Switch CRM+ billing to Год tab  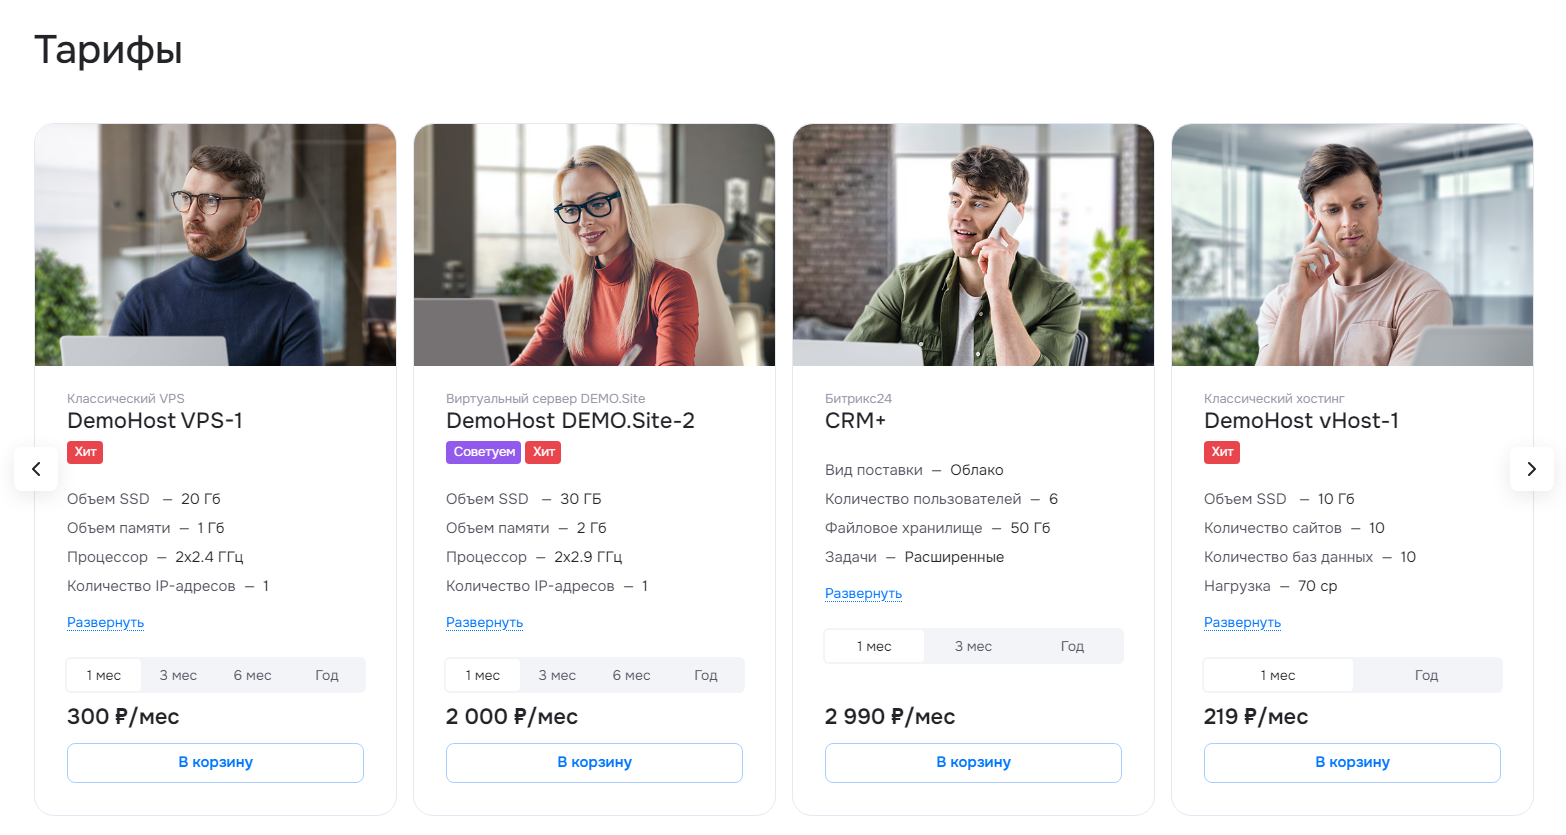(x=1072, y=646)
